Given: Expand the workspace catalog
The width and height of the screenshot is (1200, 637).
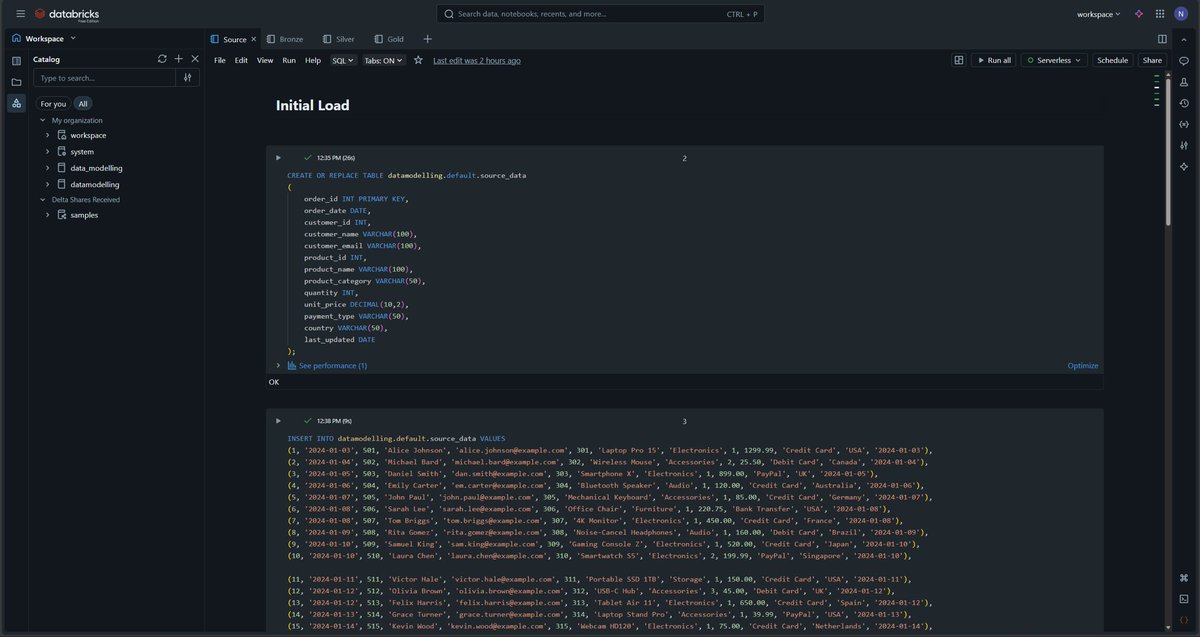Looking at the screenshot, I should [47, 135].
